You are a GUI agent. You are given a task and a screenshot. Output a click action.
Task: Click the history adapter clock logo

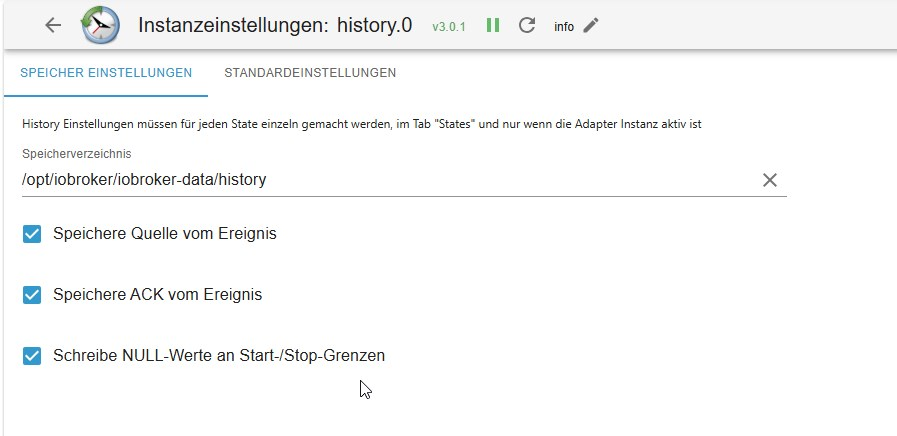[x=99, y=26]
